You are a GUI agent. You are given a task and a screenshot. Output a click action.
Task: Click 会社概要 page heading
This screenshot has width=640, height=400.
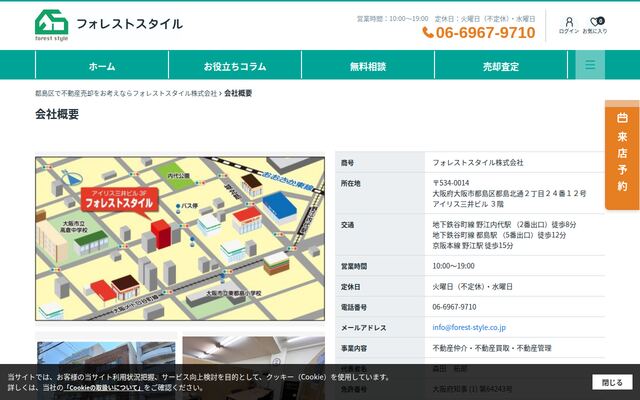point(57,114)
